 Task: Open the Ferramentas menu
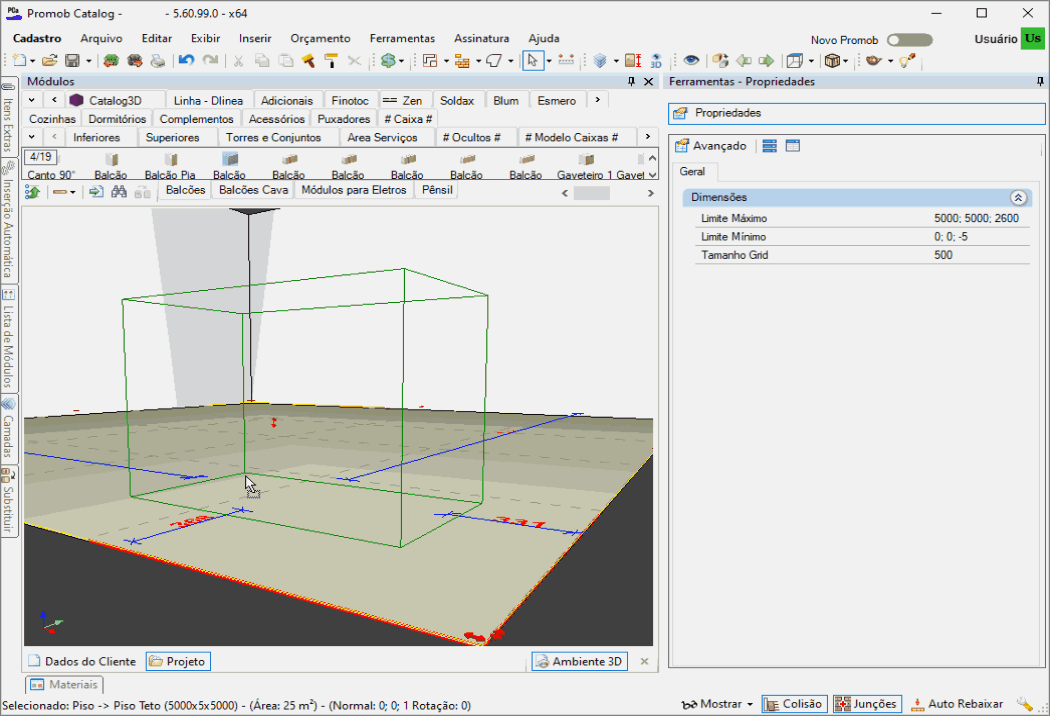tap(402, 39)
